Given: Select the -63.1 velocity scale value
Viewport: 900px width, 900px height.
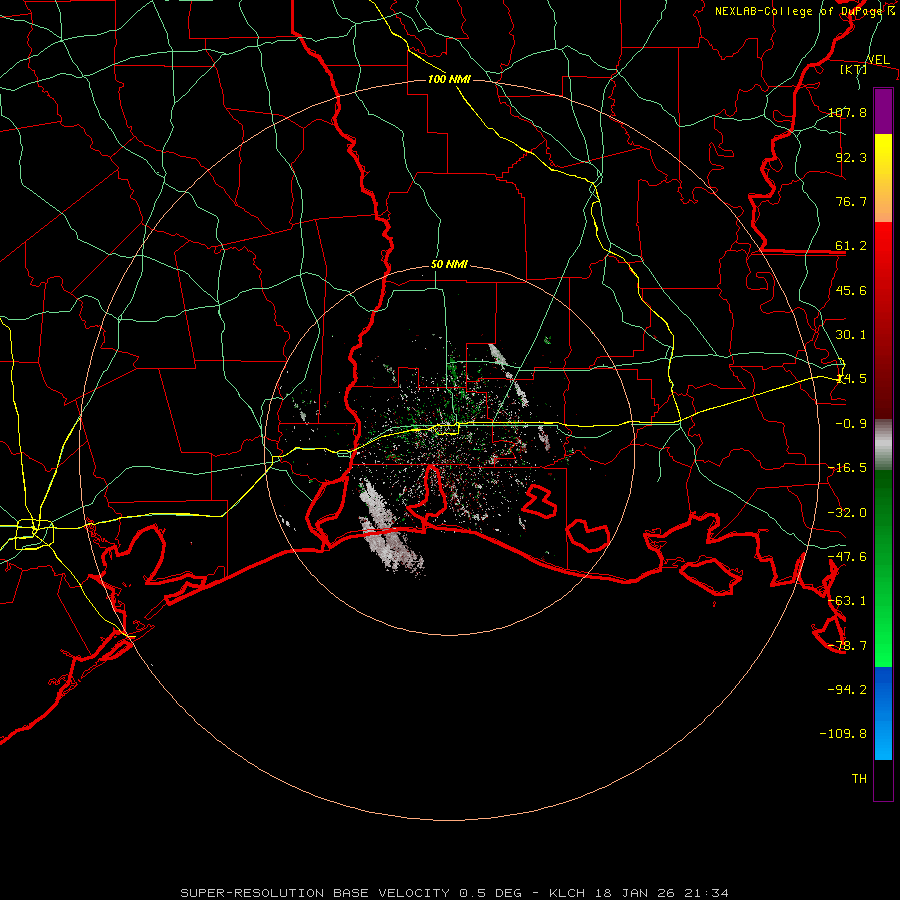Looking at the screenshot, I should 847,601.
